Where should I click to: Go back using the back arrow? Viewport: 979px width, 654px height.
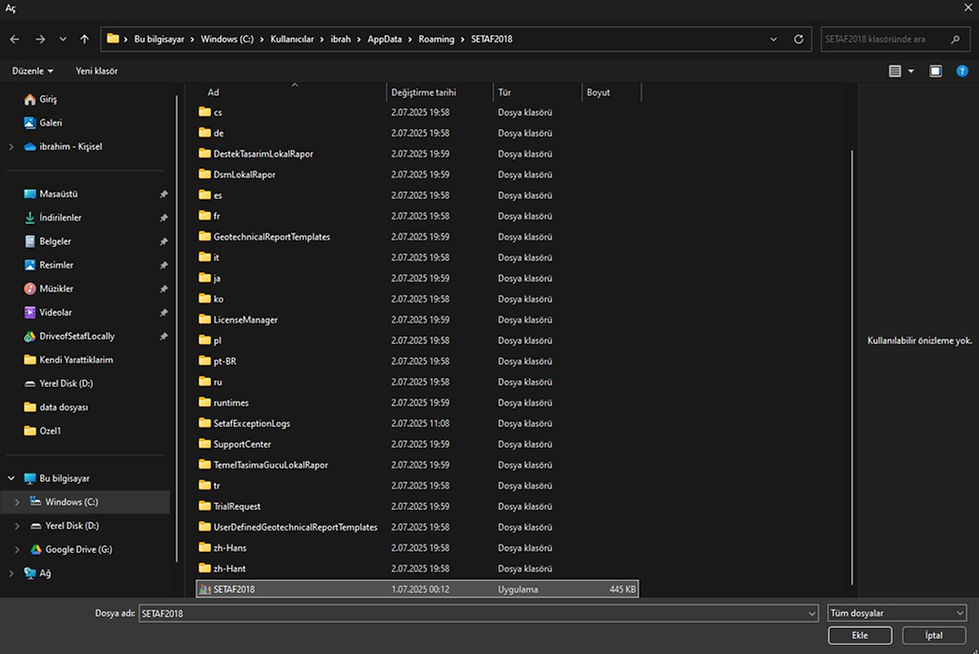14,39
